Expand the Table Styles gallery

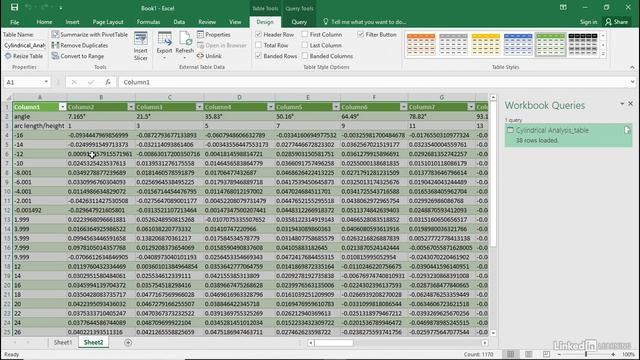(x=603, y=55)
